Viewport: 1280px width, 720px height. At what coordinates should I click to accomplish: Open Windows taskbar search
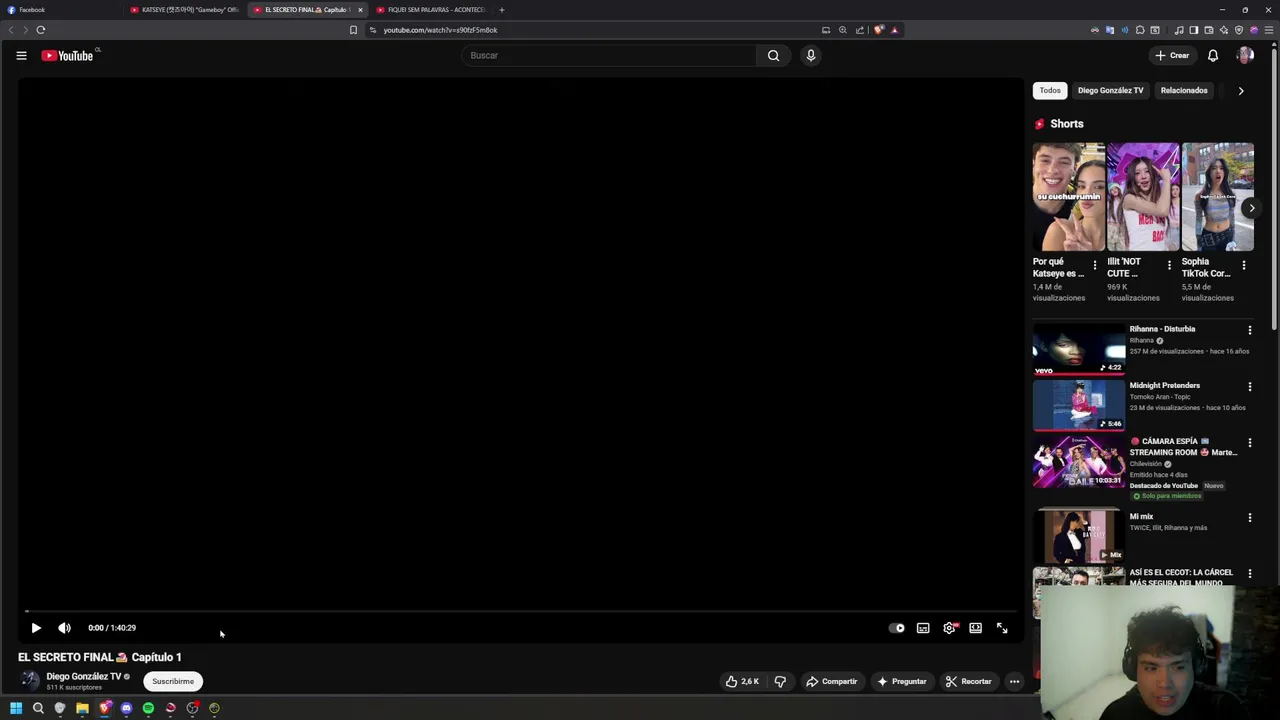click(x=38, y=708)
